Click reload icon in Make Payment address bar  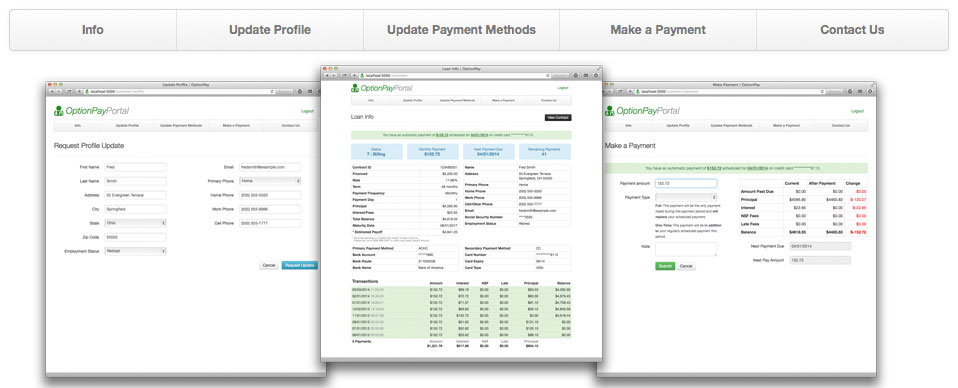pyautogui.click(x=823, y=91)
